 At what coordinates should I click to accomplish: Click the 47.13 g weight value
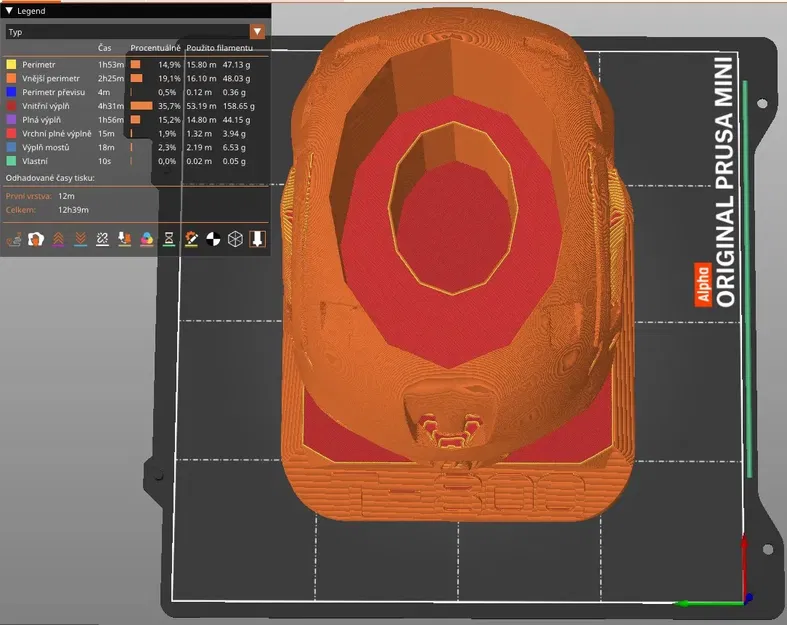236,64
